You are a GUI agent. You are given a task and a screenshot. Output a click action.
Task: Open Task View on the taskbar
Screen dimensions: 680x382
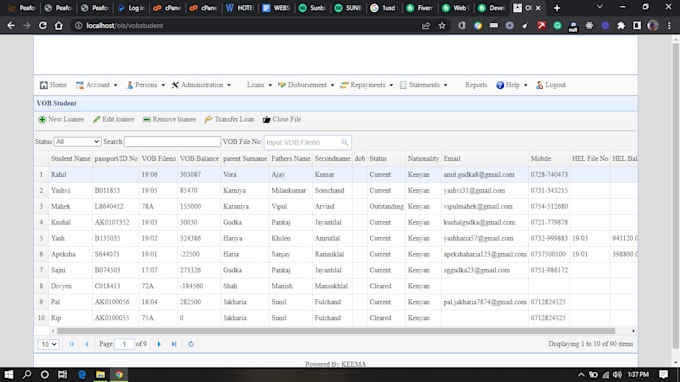(62, 375)
